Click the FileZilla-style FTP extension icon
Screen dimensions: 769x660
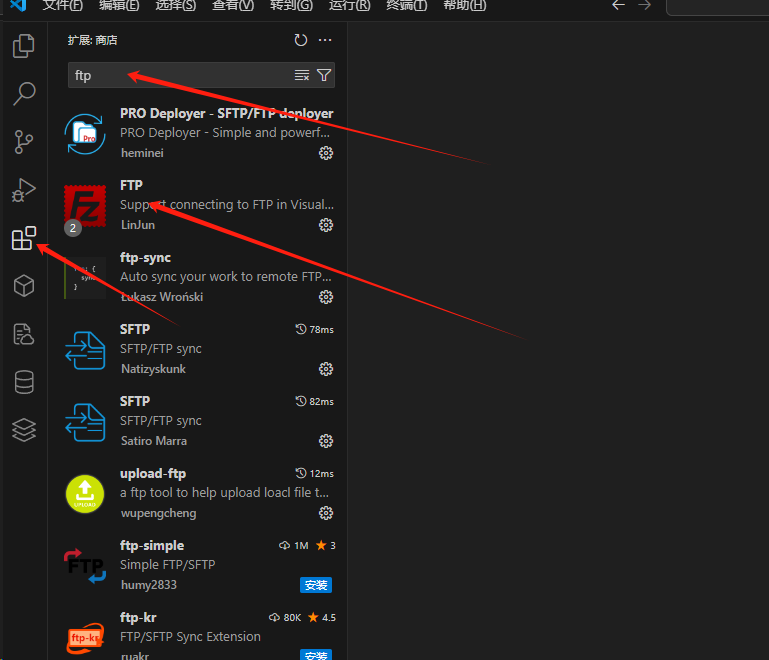coord(85,206)
